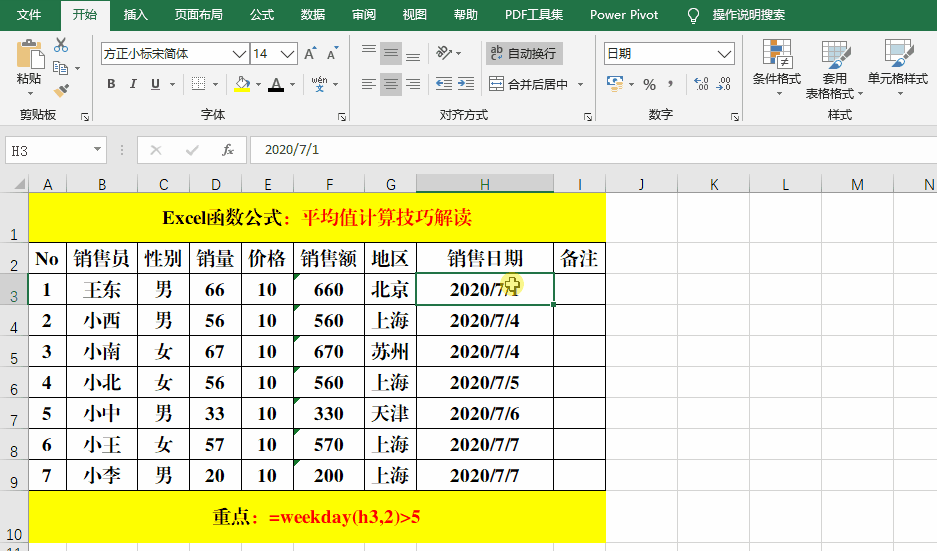Screen dimensions: 937x551
Task: Click the Increase Indent icon
Action: click(466, 84)
